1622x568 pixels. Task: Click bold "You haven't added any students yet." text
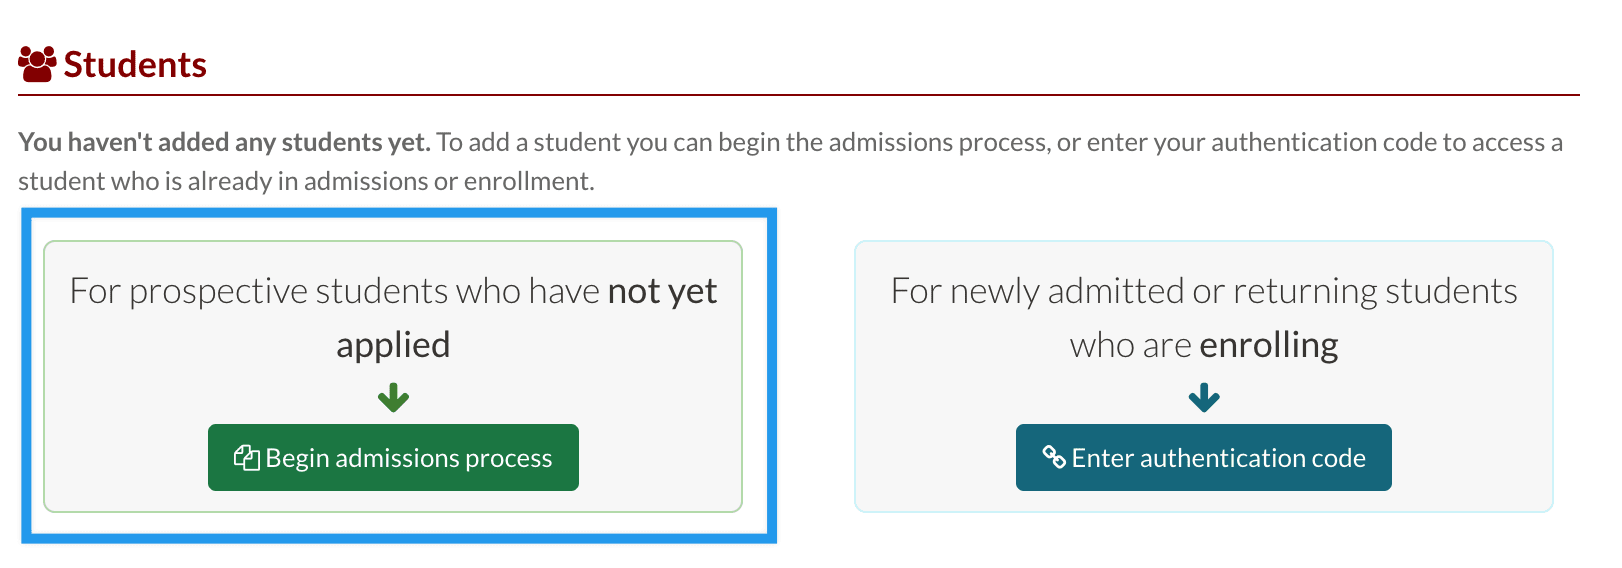[x=224, y=142]
